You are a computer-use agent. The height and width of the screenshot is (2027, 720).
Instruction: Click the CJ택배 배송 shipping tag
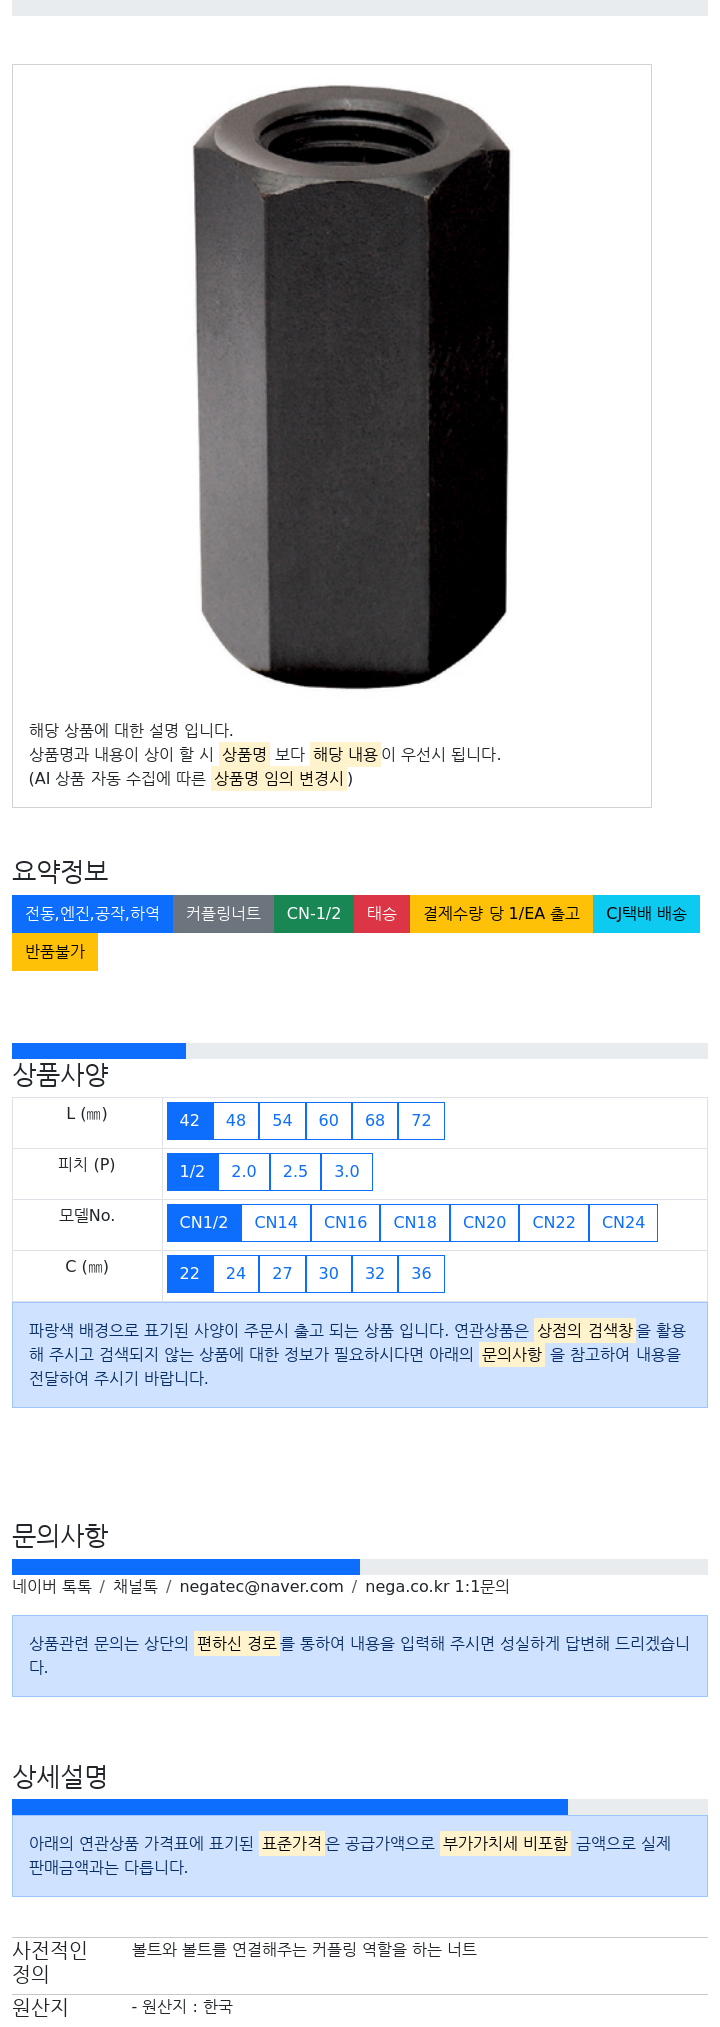pos(646,914)
